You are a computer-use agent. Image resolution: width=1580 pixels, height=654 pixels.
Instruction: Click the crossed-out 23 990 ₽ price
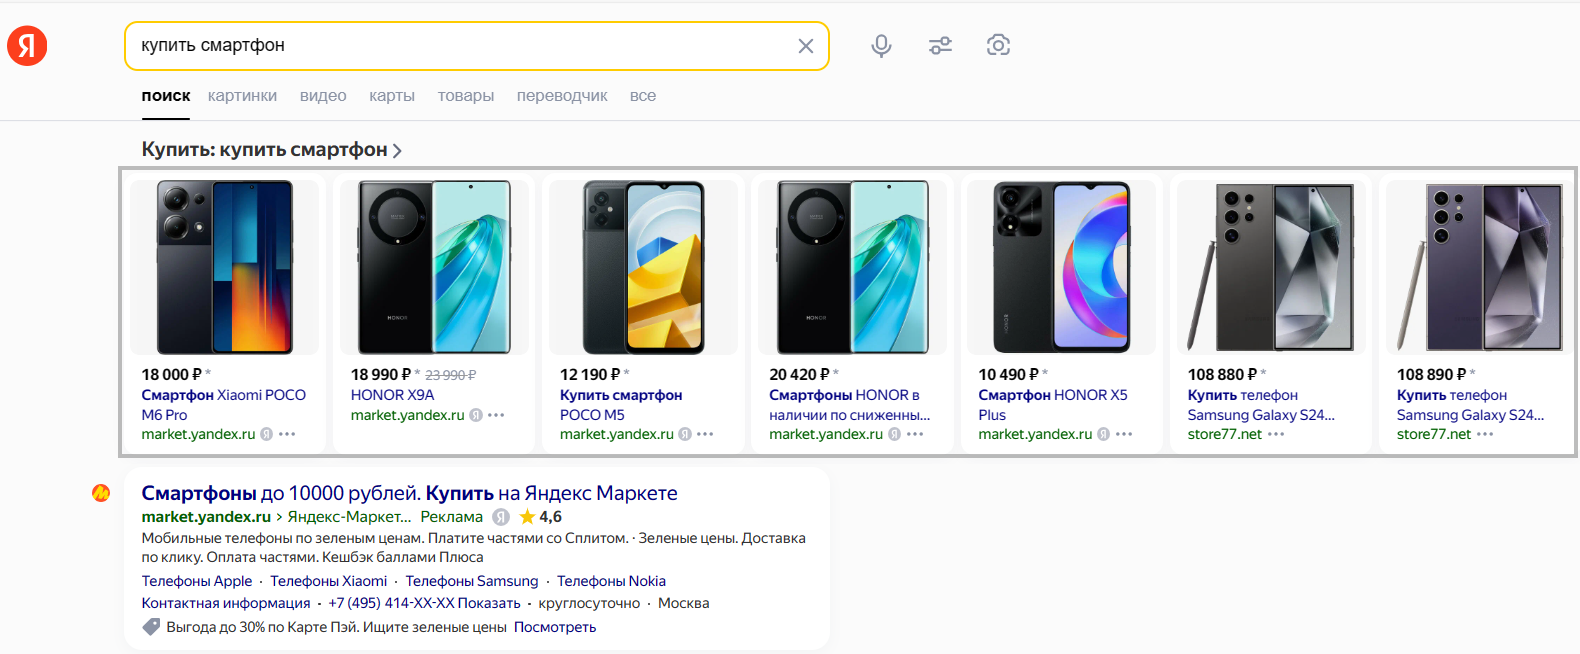[x=451, y=375]
